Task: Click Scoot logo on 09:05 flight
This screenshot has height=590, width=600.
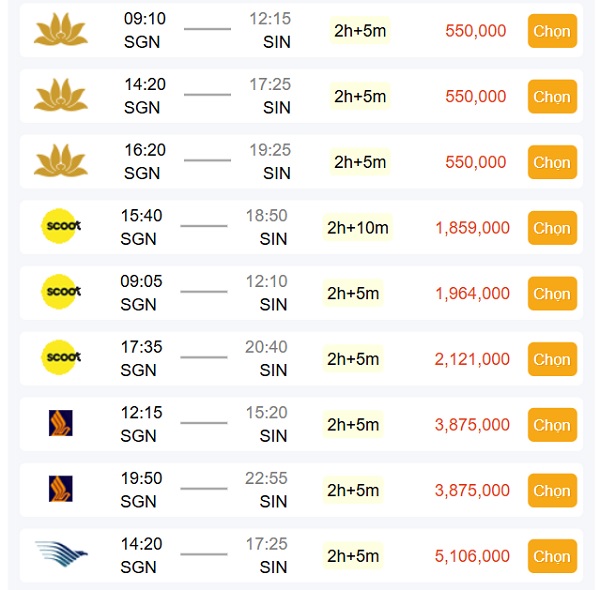Action: (x=61, y=292)
